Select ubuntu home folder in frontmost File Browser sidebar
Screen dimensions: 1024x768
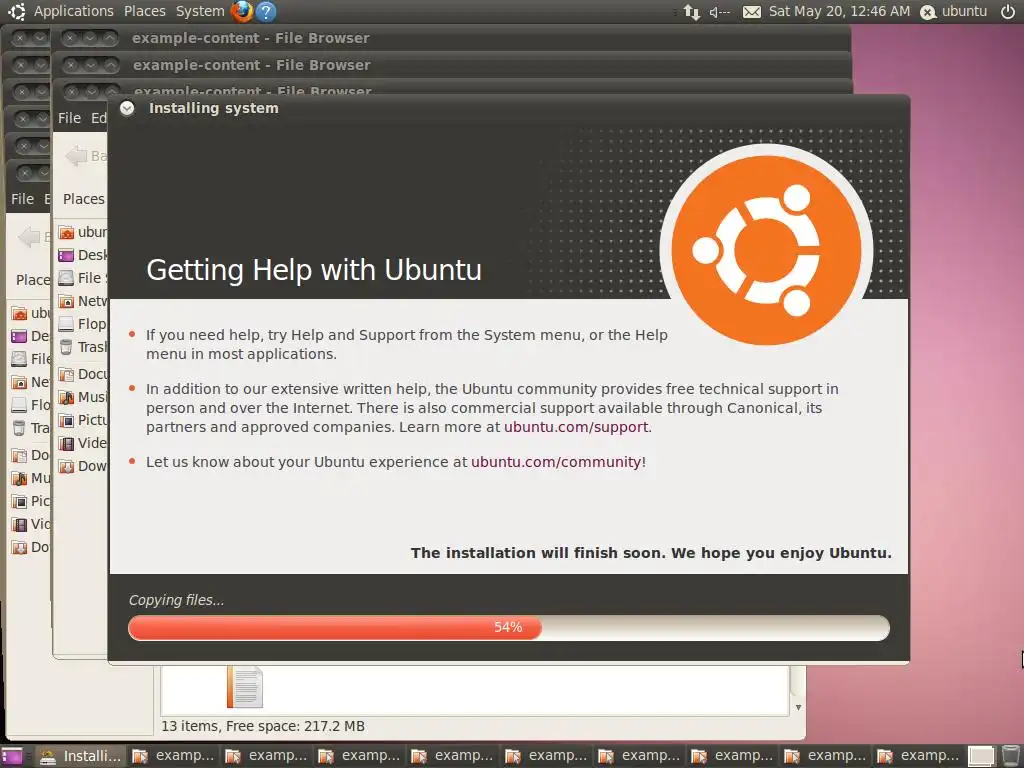point(82,232)
